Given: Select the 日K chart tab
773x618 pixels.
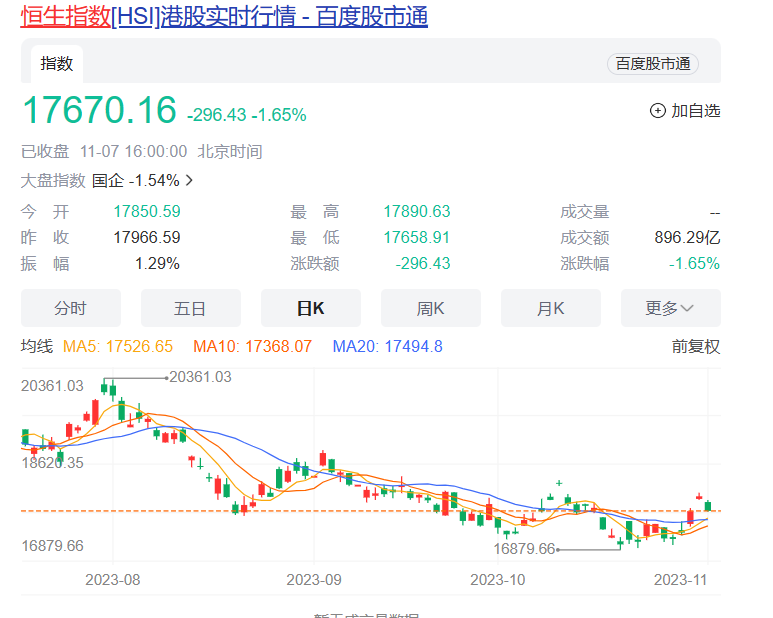Looking at the screenshot, I should coord(311,308).
